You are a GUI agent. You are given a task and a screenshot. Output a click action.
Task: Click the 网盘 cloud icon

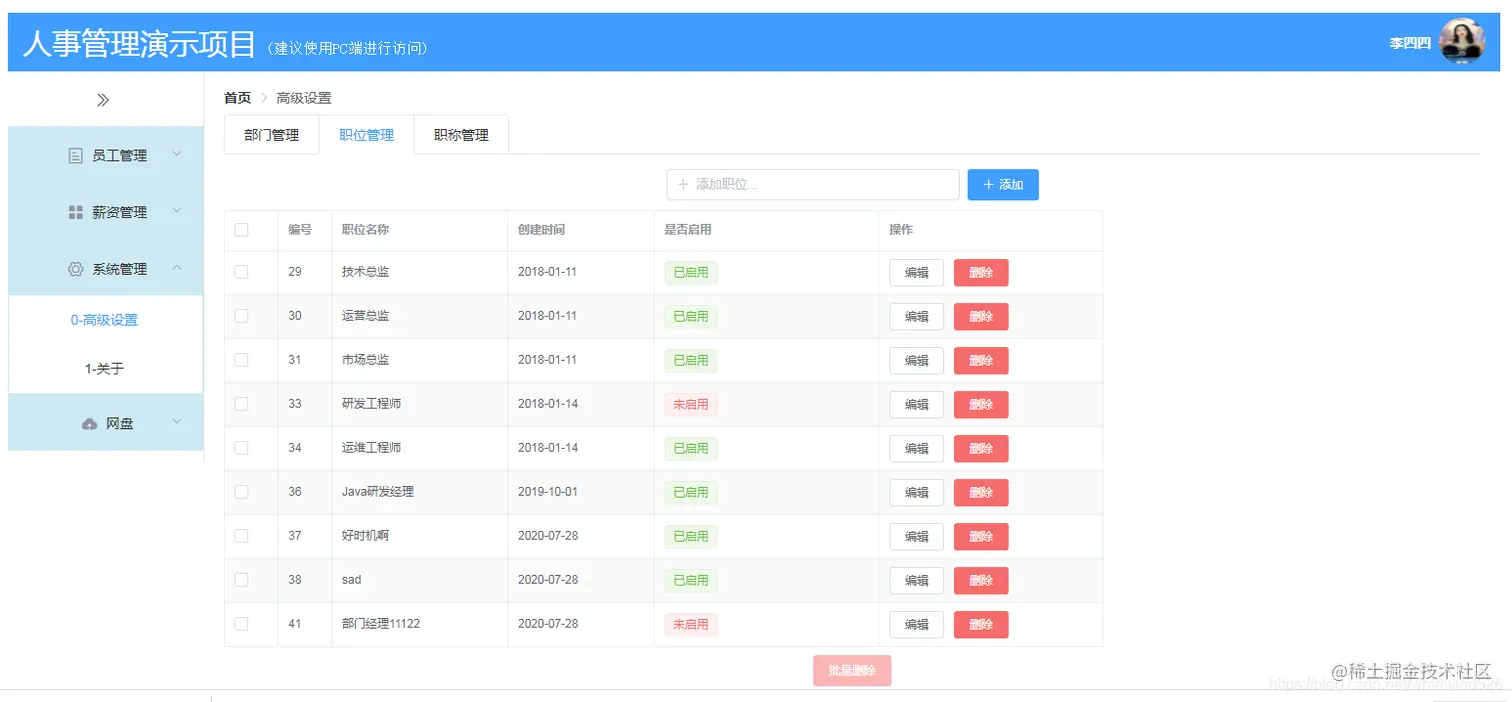(89, 424)
